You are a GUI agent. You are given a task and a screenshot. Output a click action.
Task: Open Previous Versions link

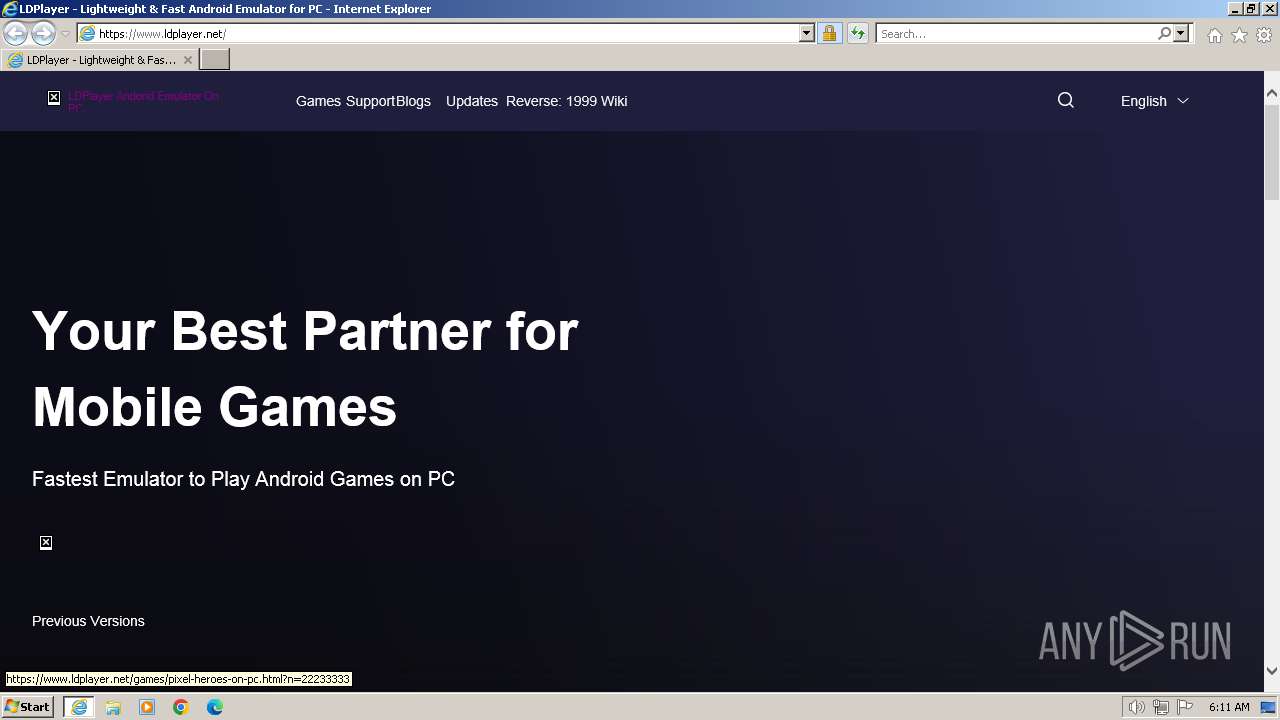(x=88, y=621)
